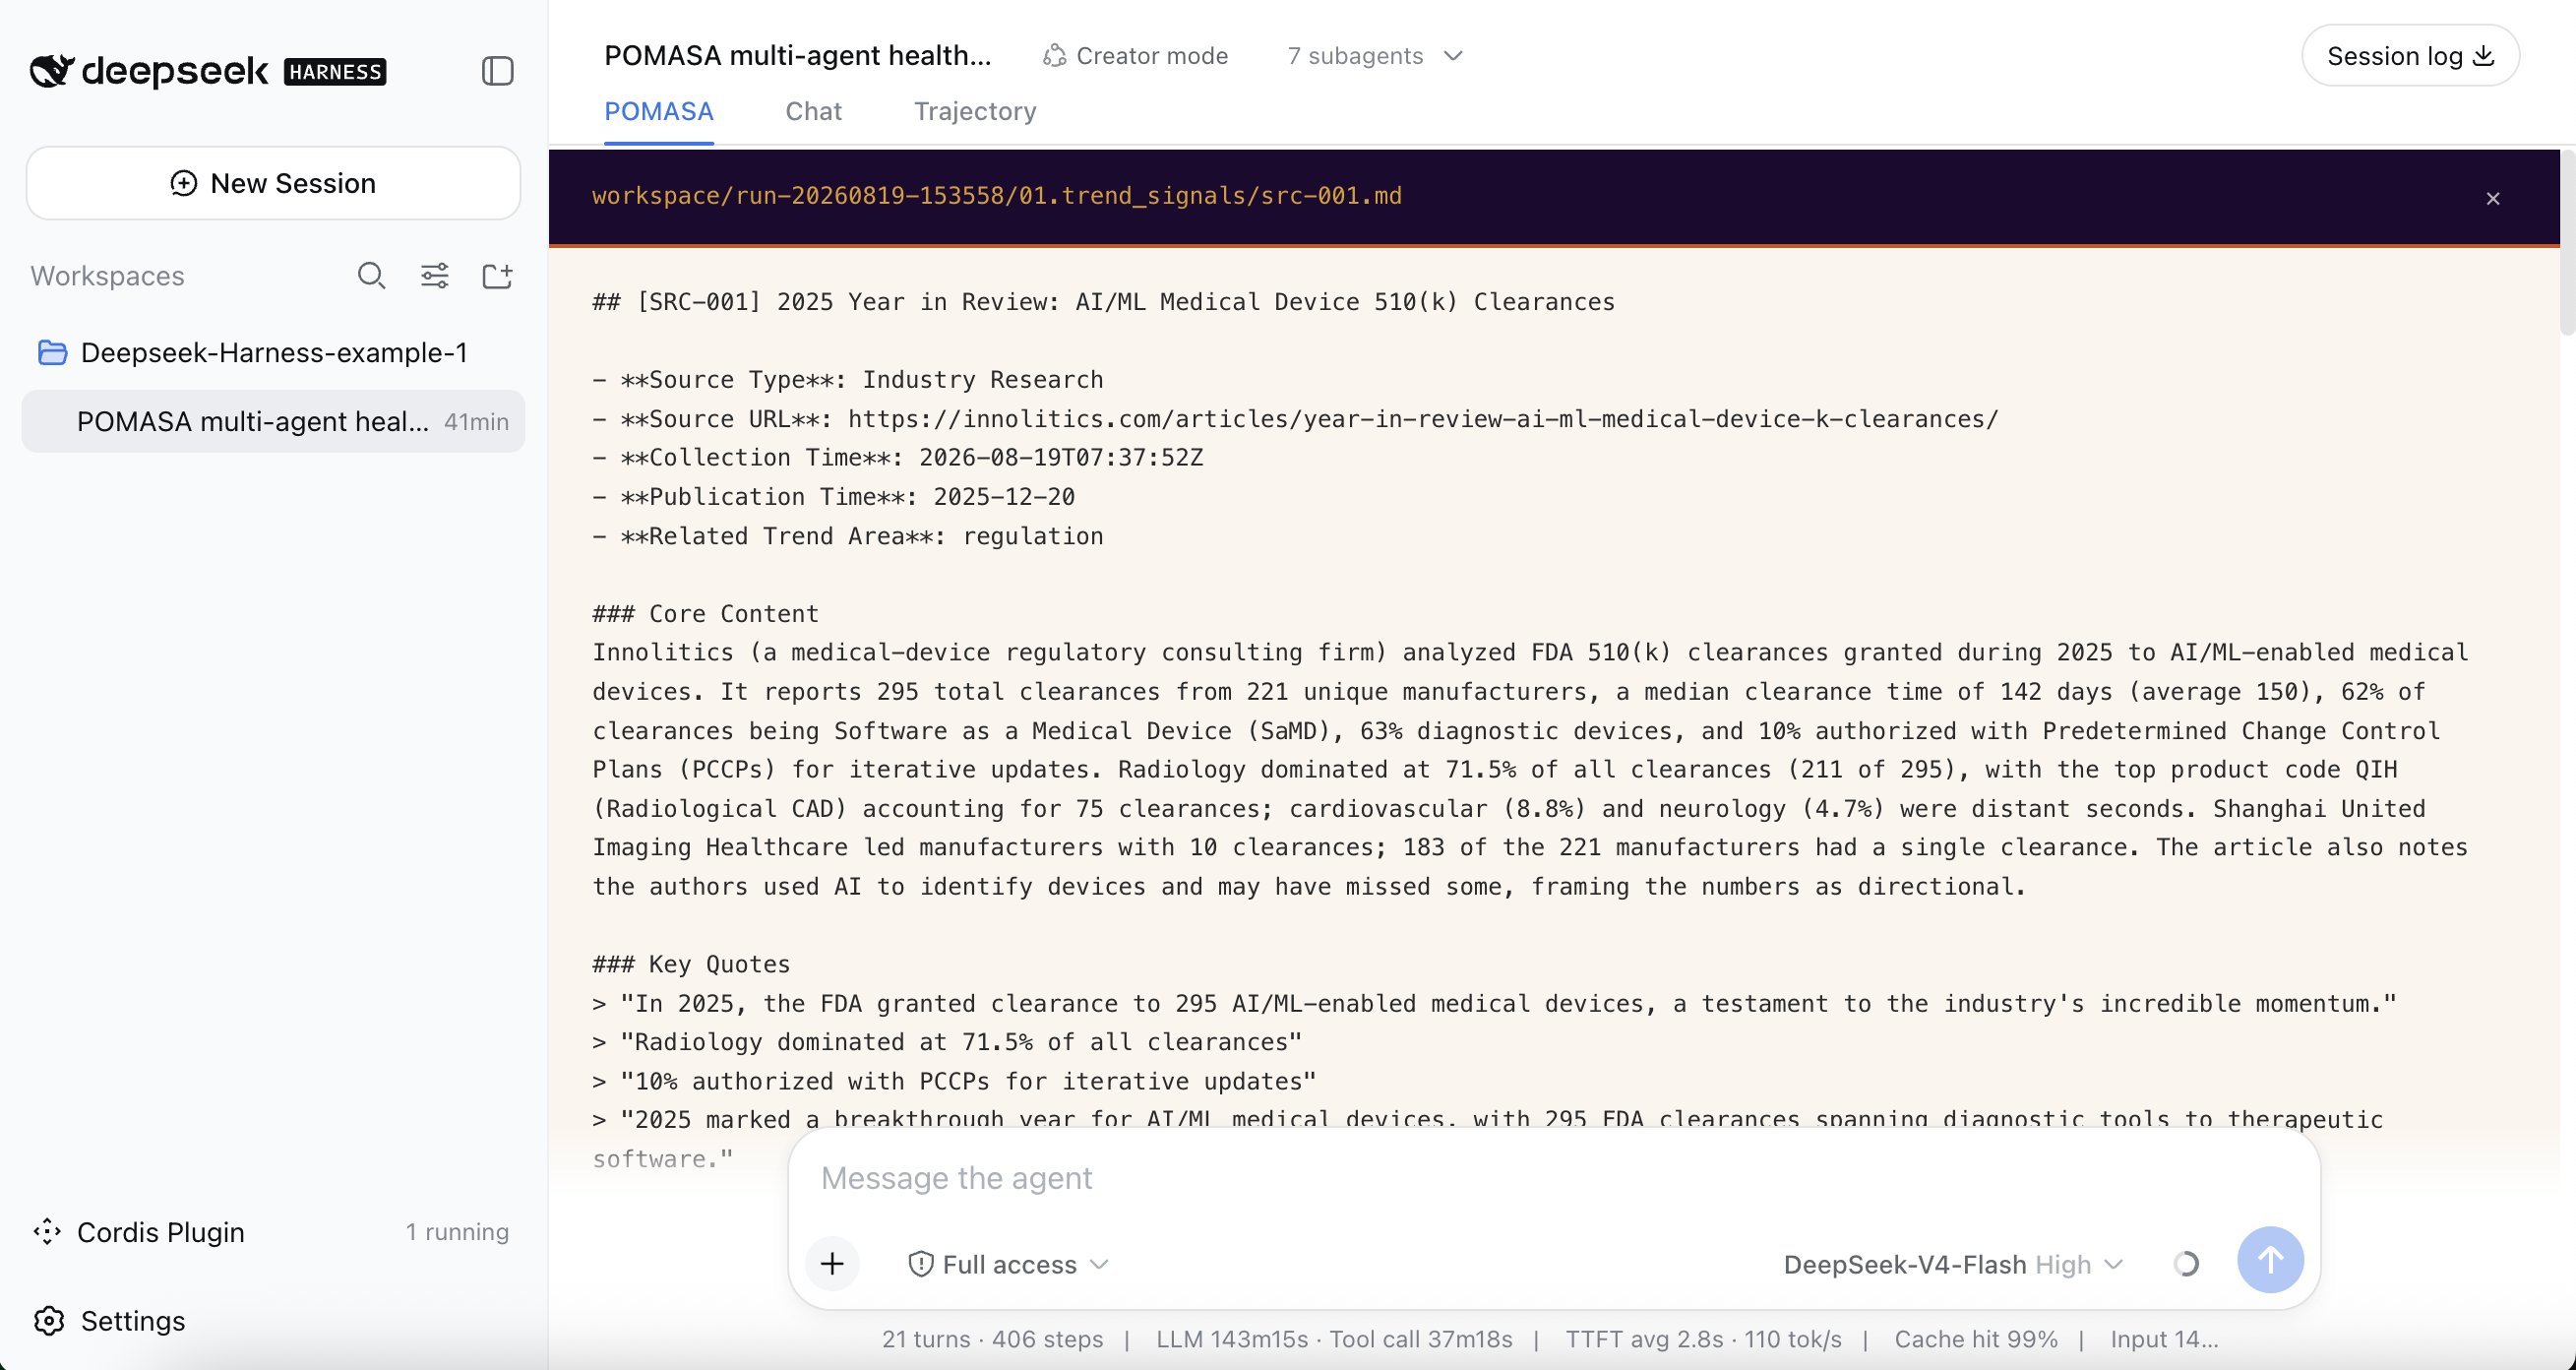
Task: Close the src-001.md file viewer
Action: click(x=2492, y=199)
